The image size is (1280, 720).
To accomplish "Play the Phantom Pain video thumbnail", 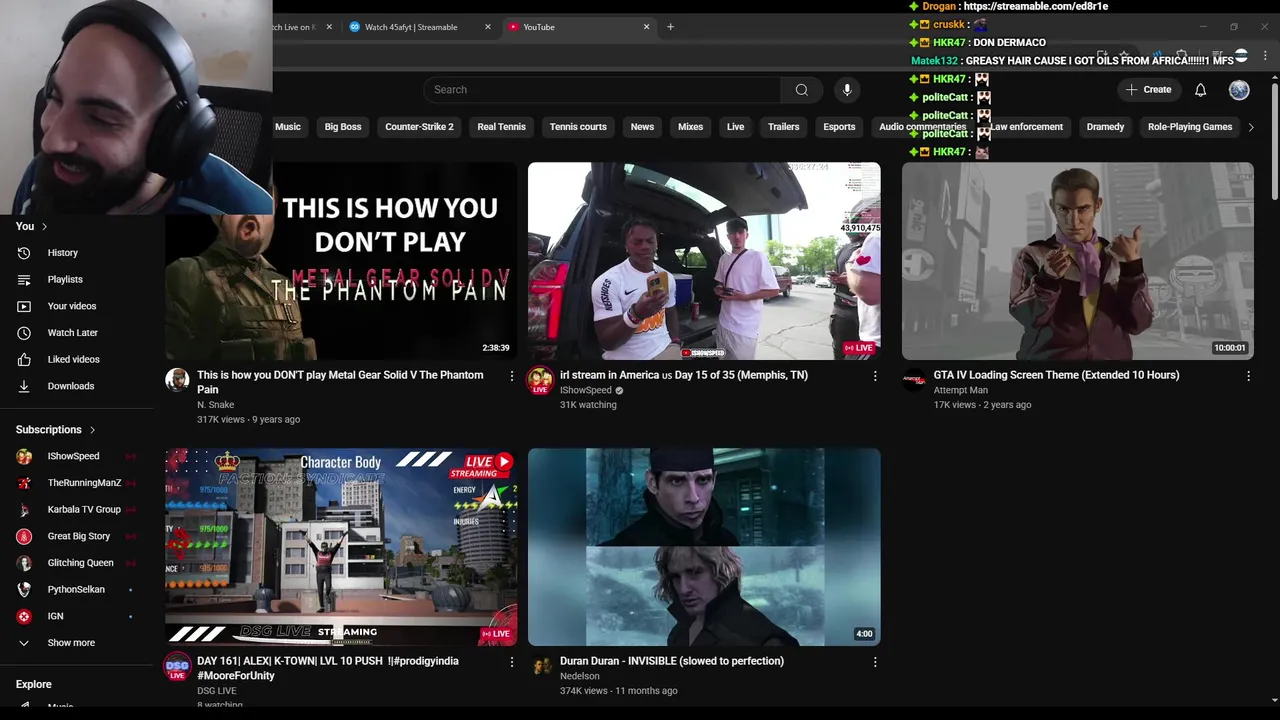I will [x=341, y=261].
